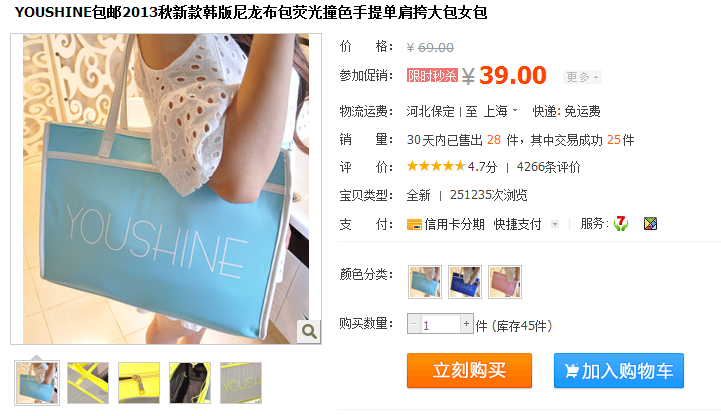Click the 限时秒杀 promotion badge

pyautogui.click(x=432, y=75)
